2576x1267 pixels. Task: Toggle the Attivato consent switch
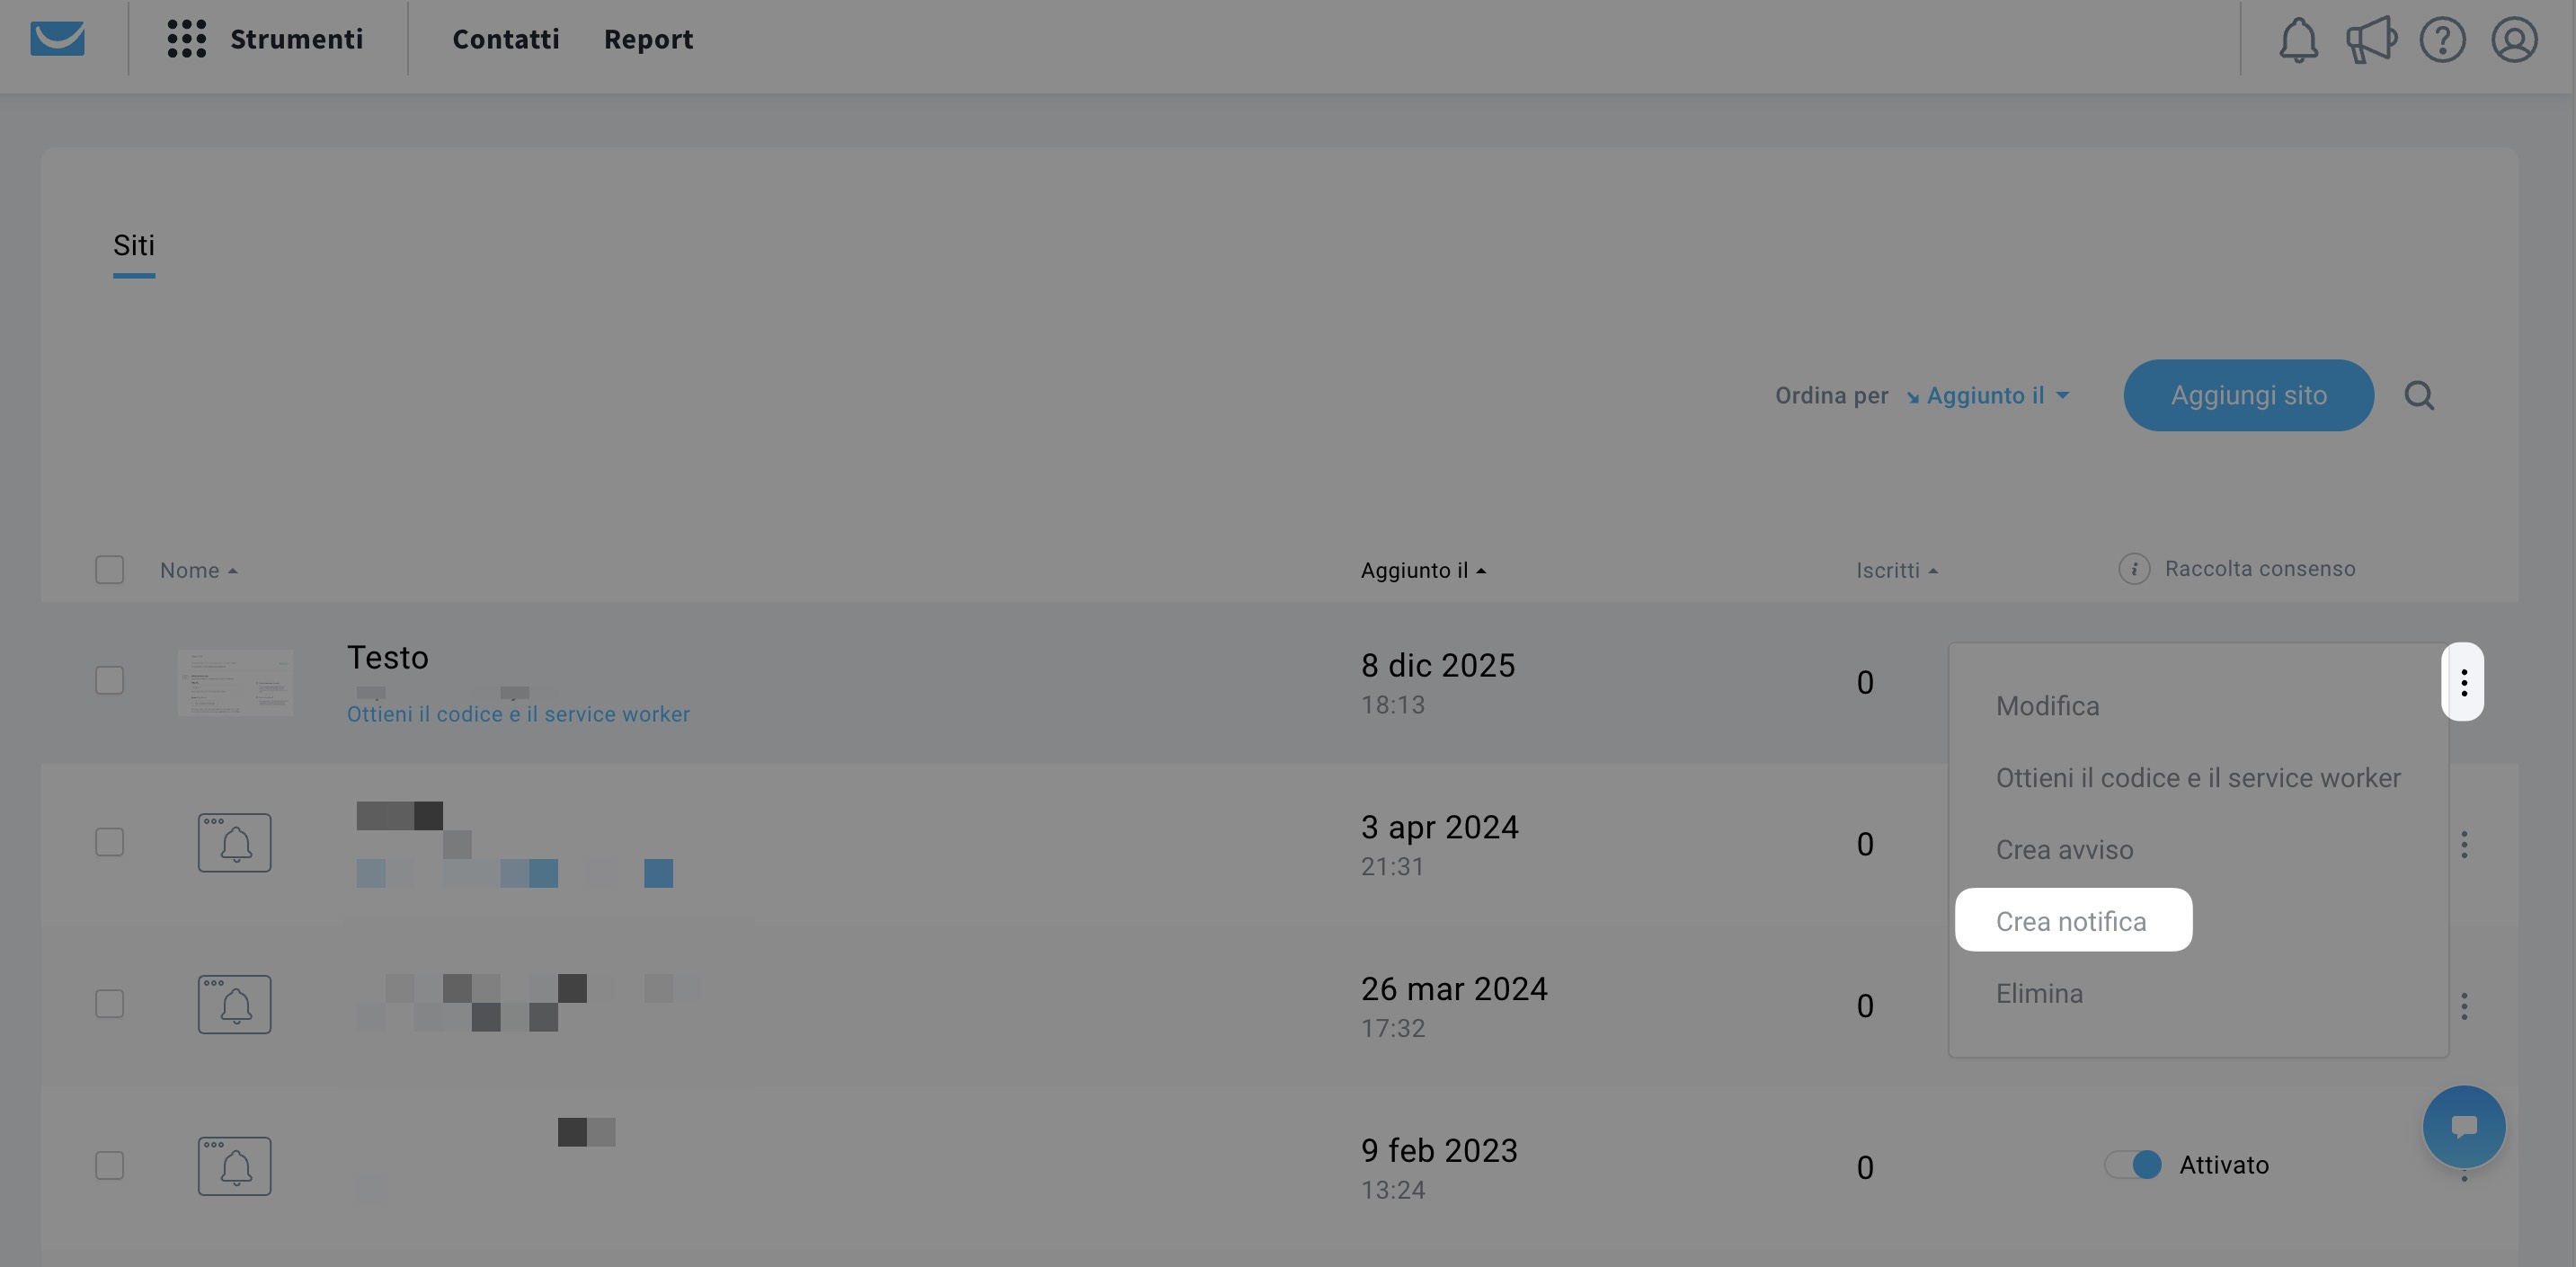pos(2133,1165)
